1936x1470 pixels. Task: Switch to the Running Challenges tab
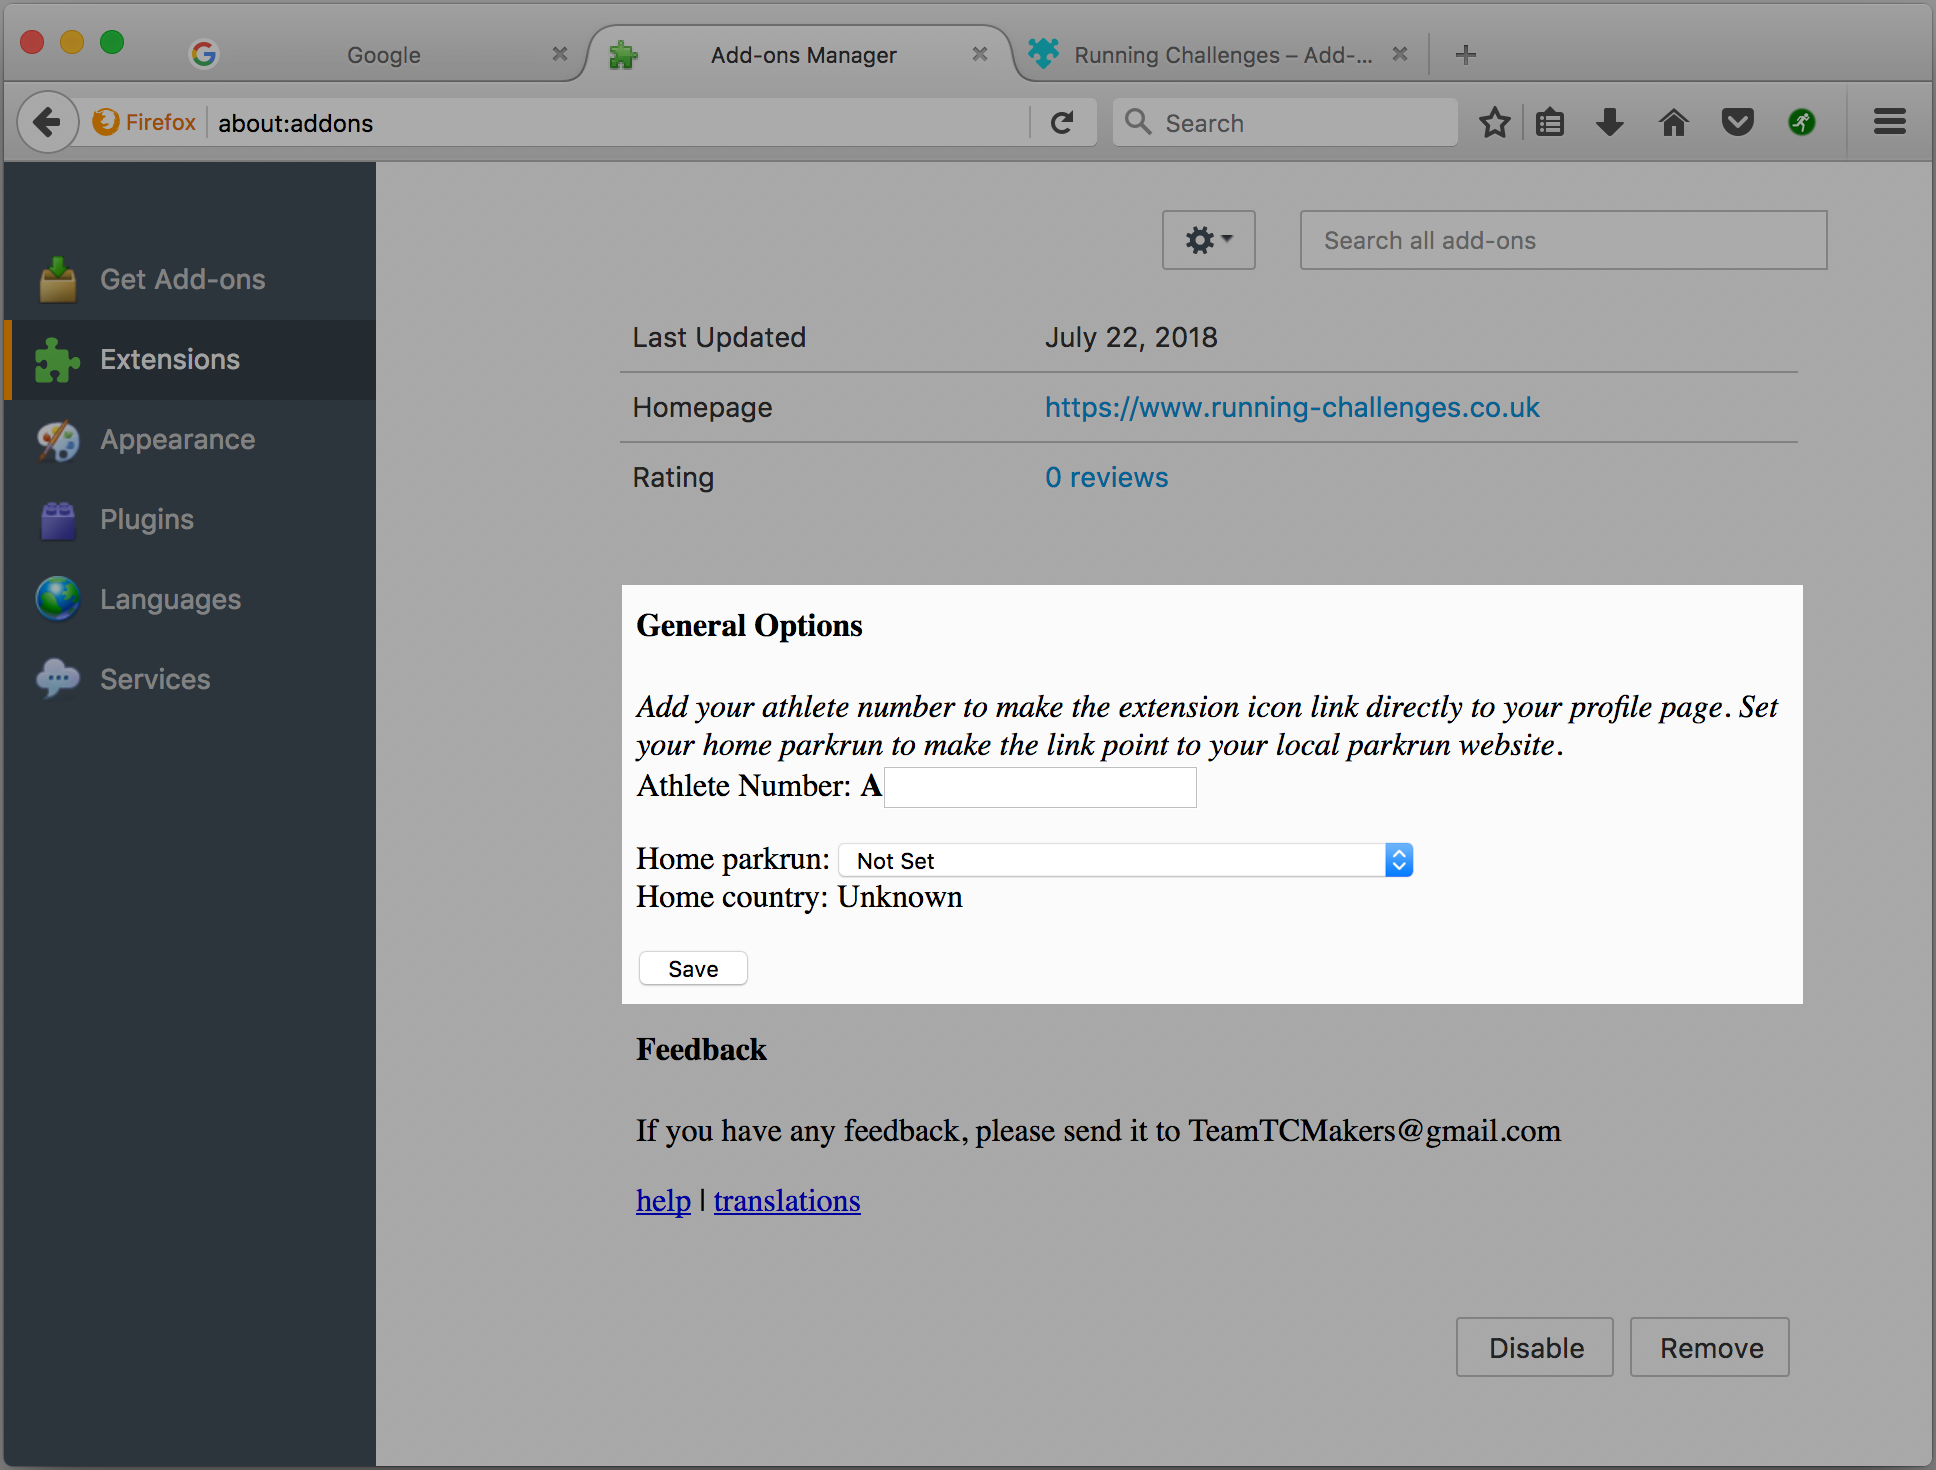(x=1222, y=55)
